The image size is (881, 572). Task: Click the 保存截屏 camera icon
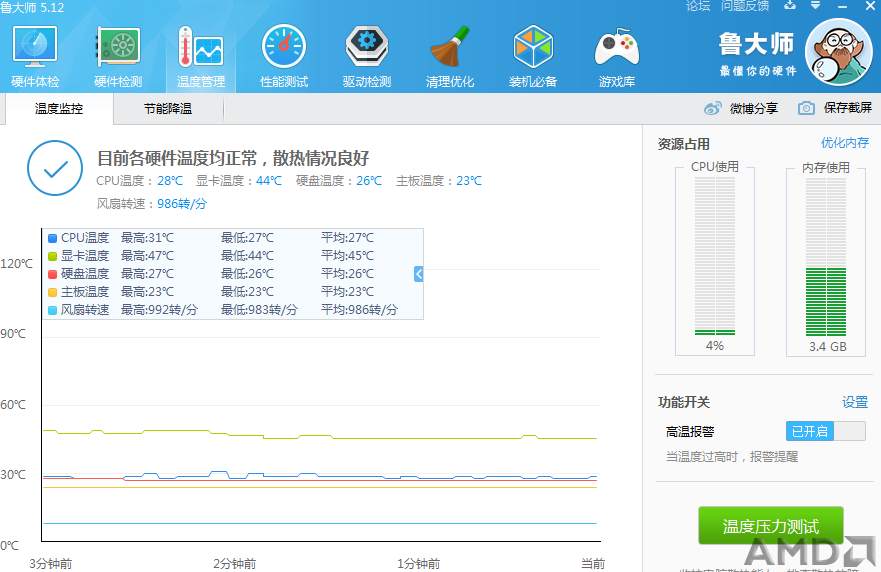pos(806,108)
